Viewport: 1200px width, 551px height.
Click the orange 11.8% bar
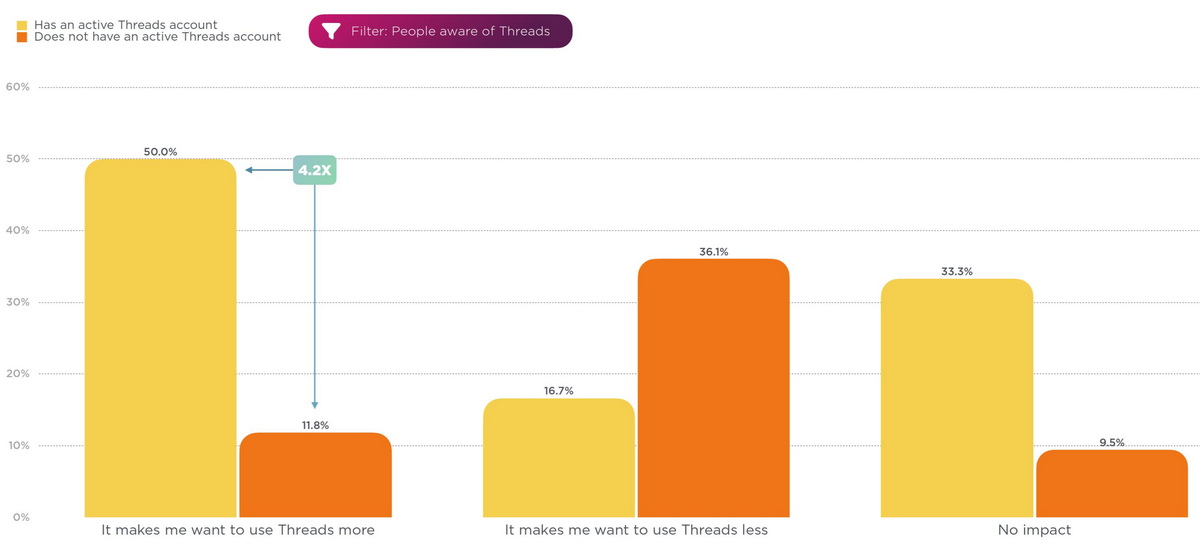315,475
